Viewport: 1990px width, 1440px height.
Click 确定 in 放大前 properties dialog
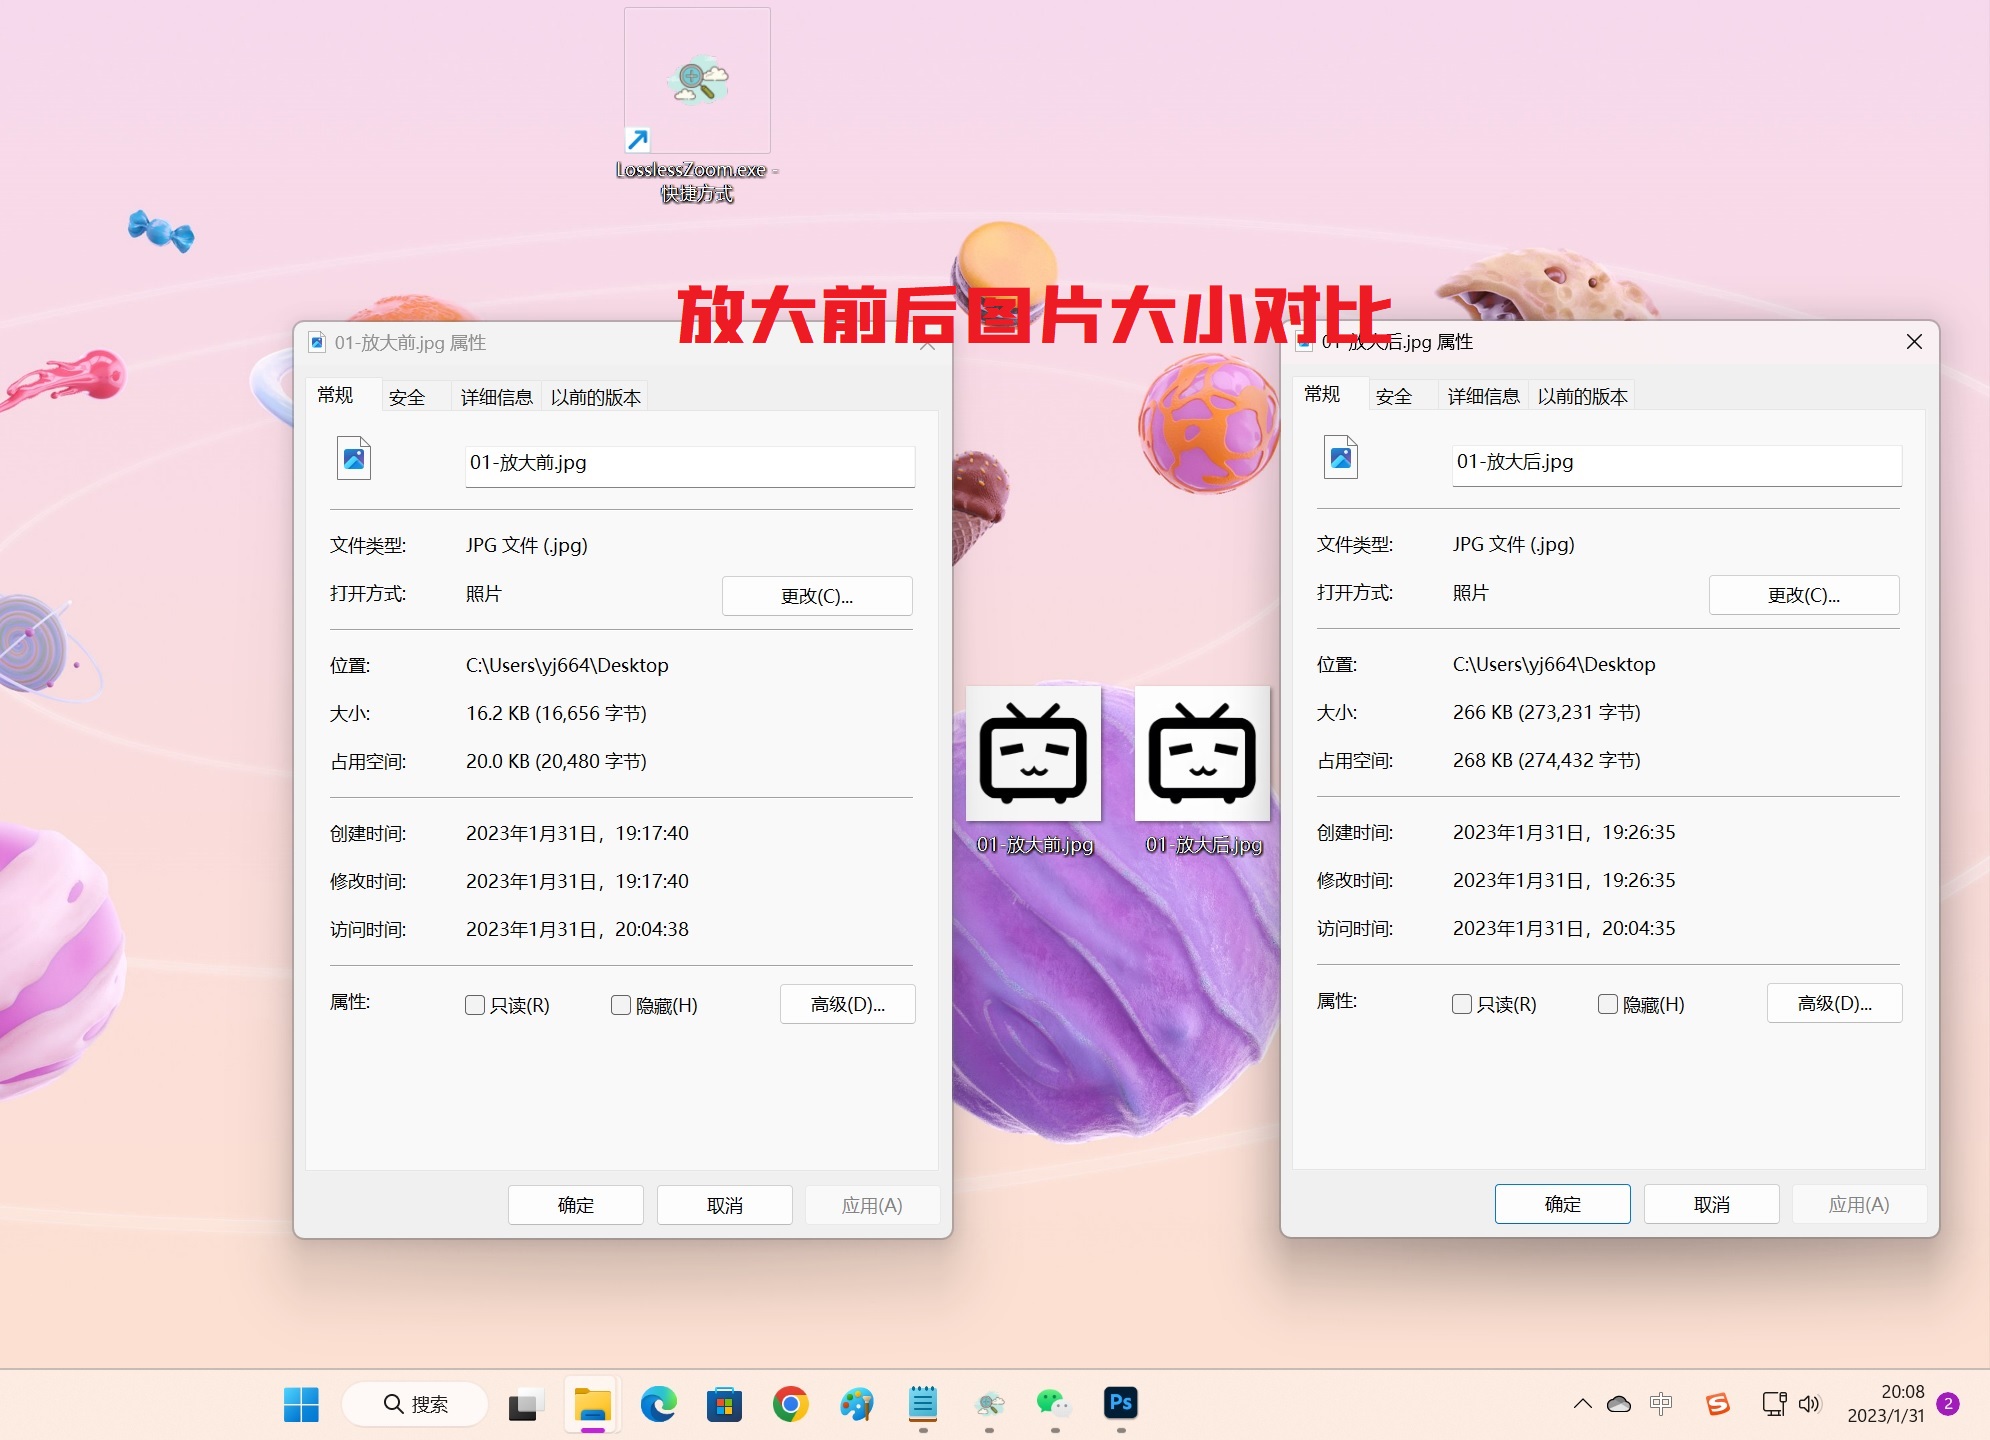pyautogui.click(x=576, y=1205)
